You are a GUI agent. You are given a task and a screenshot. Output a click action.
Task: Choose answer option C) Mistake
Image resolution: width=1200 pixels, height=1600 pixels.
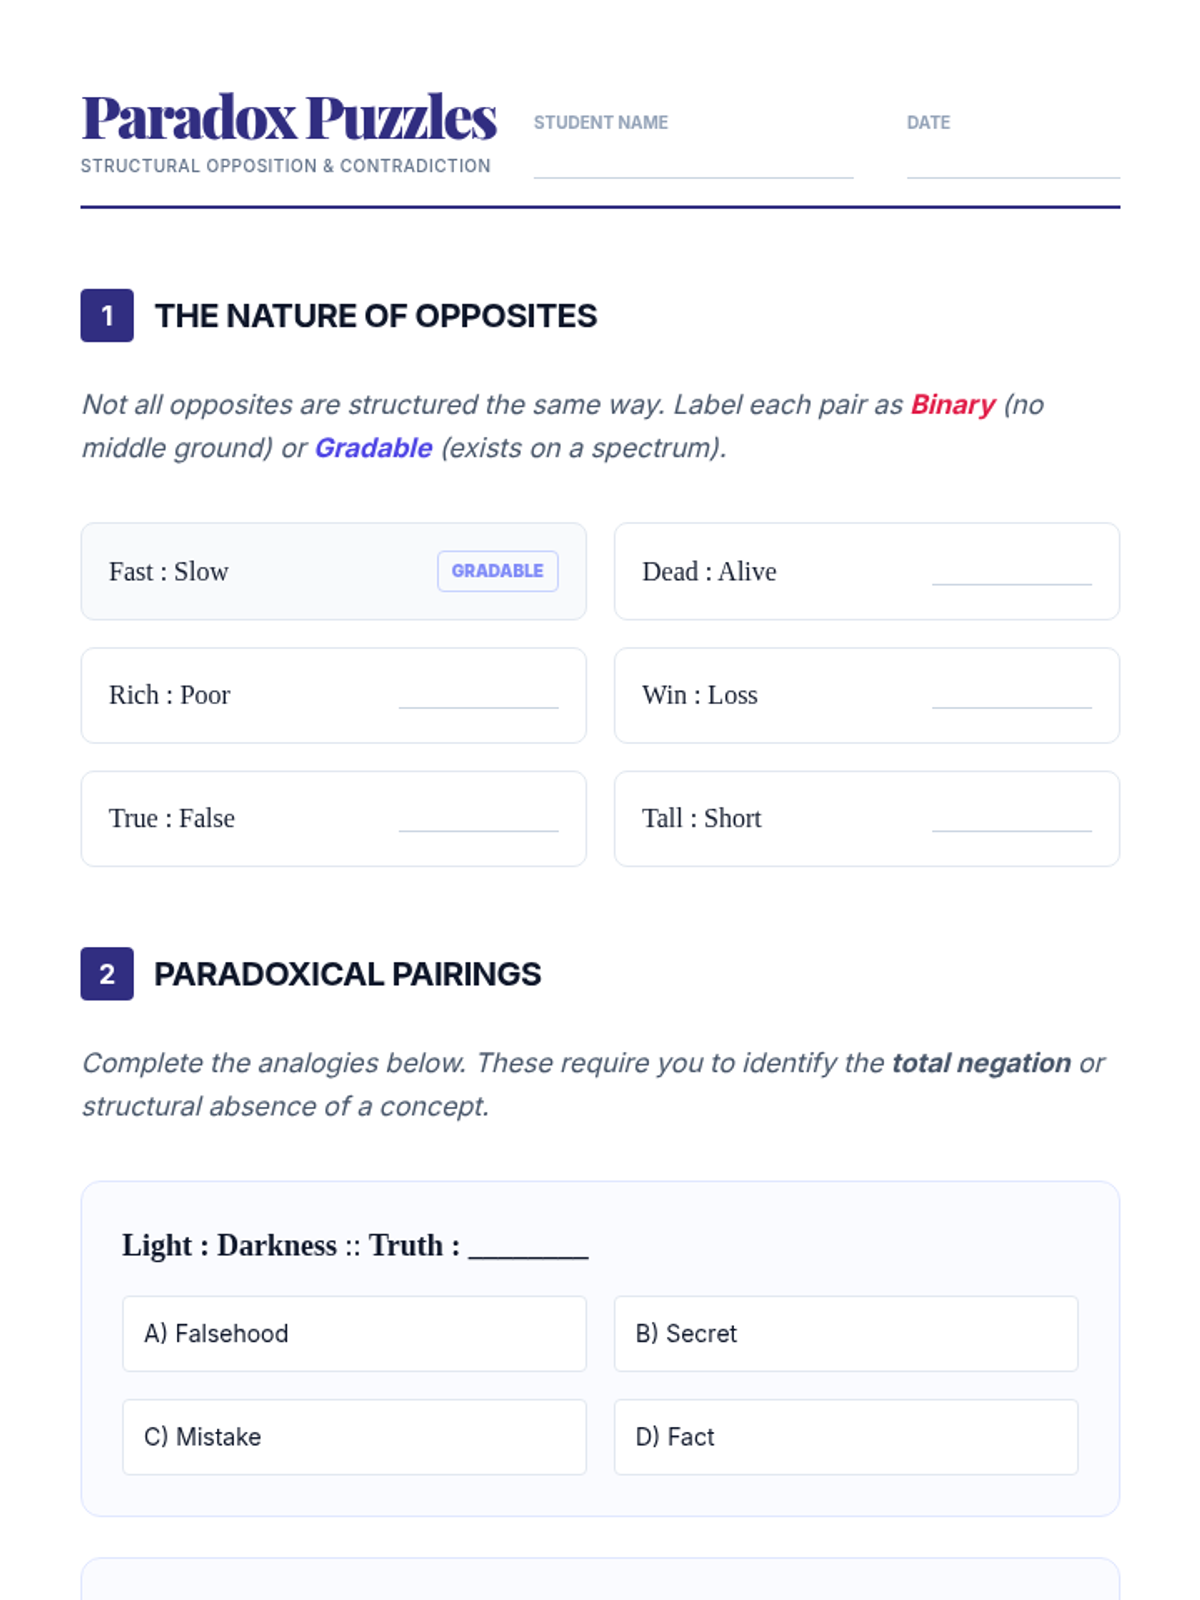point(354,1437)
